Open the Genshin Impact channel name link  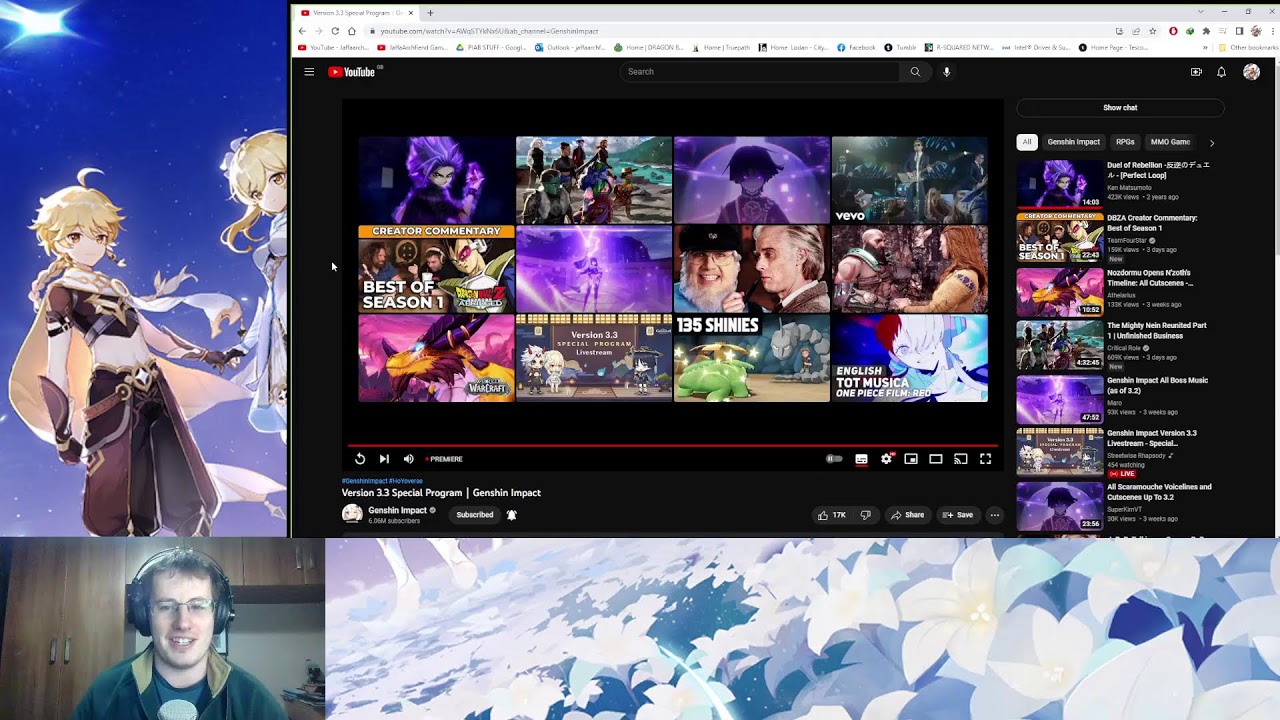click(x=397, y=510)
